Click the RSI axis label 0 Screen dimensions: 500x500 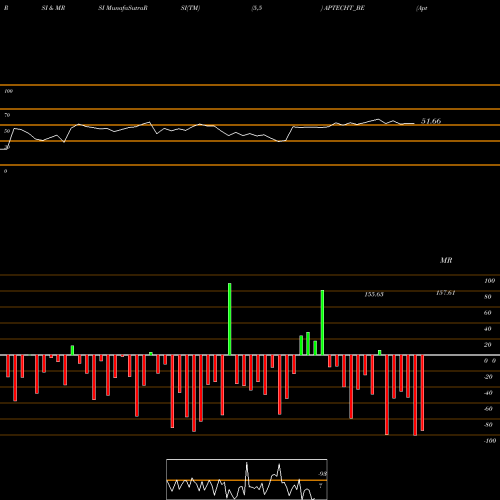[x=5, y=171]
